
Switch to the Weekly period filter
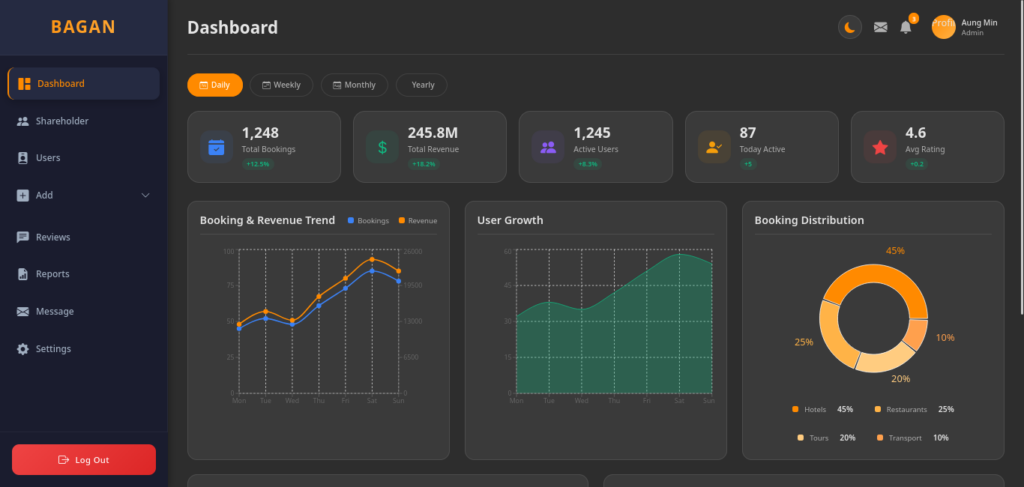(281, 85)
